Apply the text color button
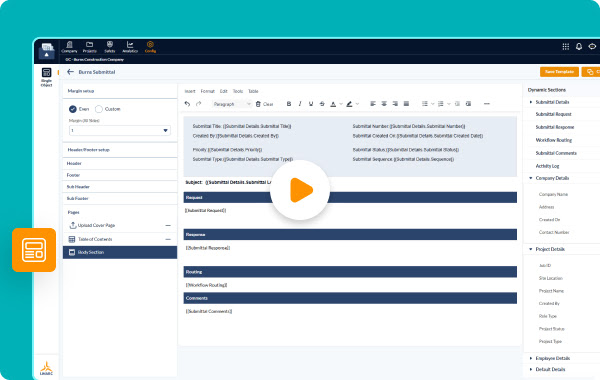The height and width of the screenshot is (380, 600). click(x=333, y=104)
